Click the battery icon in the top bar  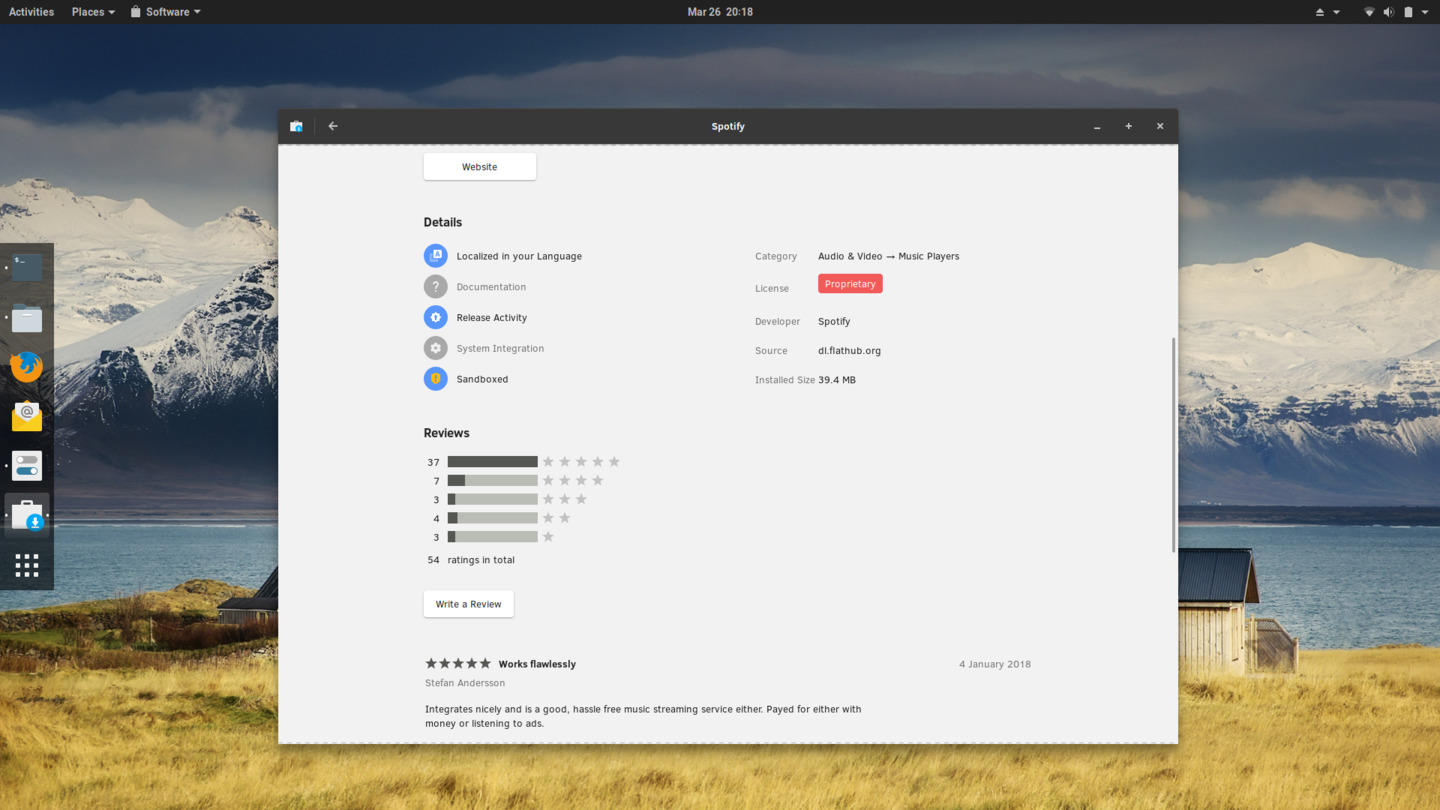coord(1408,12)
